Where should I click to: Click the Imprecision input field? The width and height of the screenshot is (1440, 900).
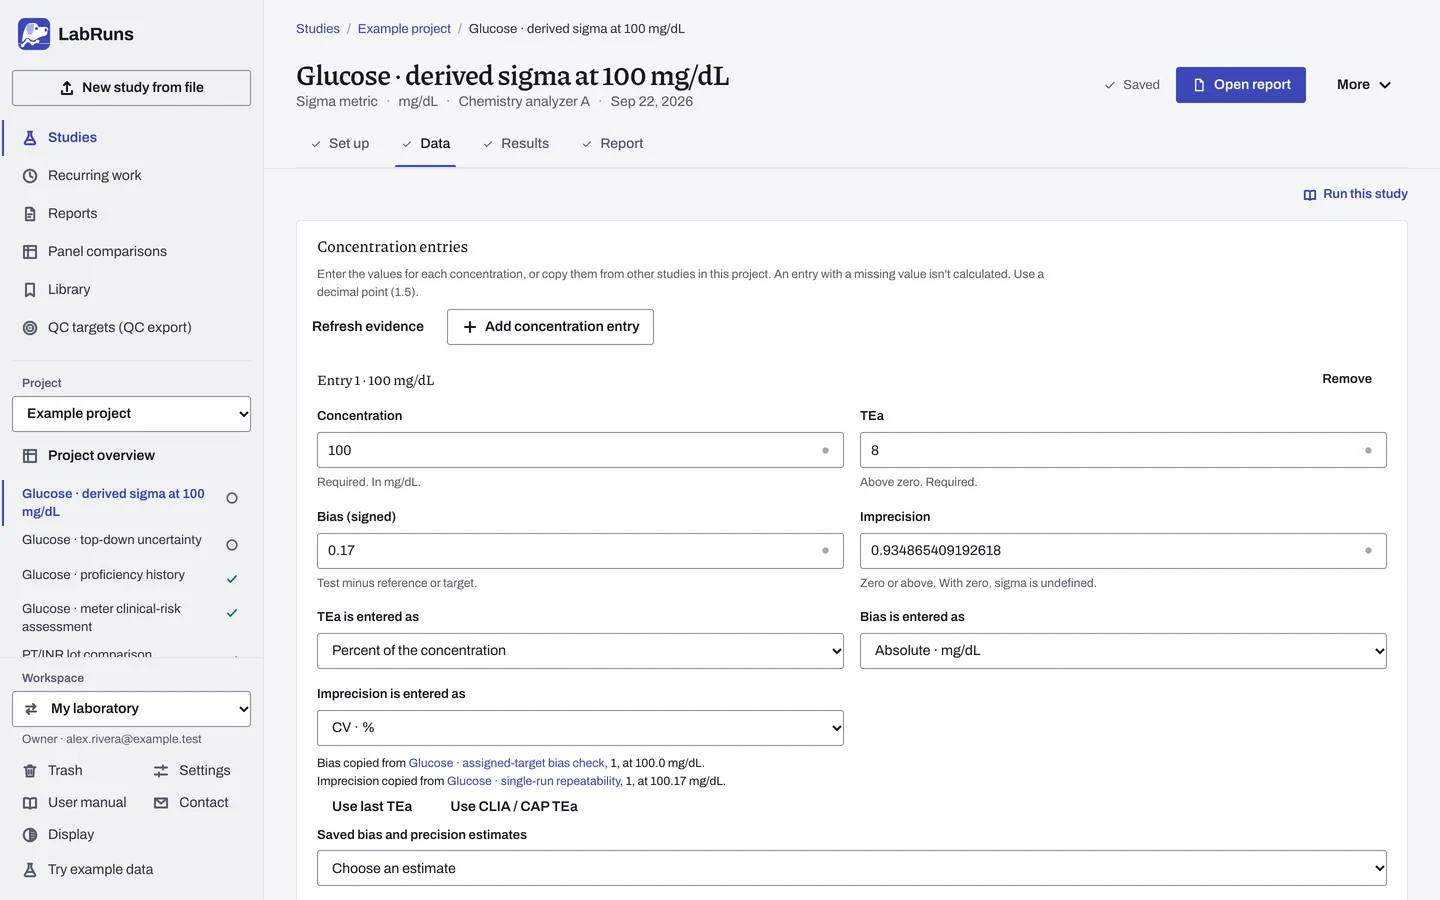pos(1123,551)
